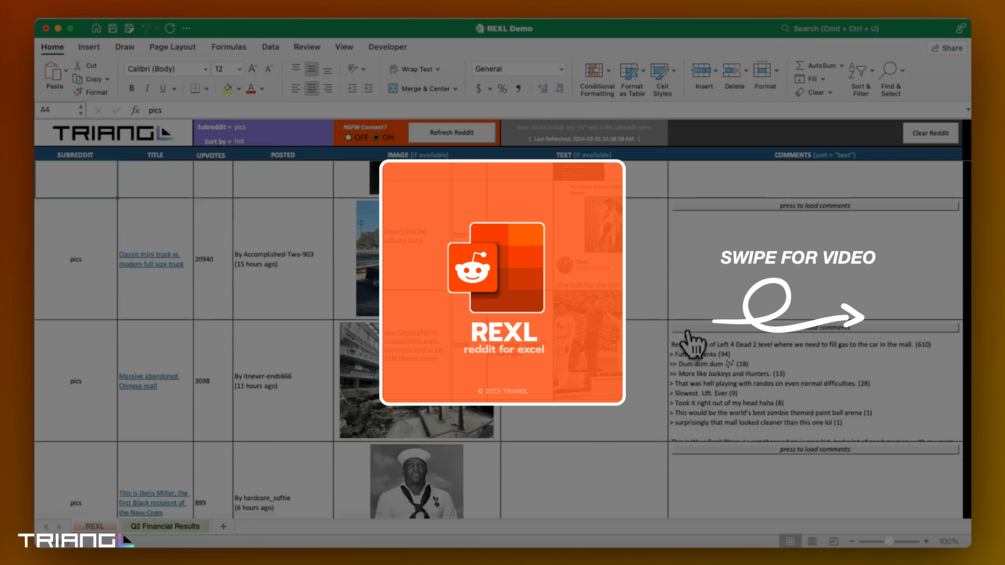Increase font size with larger A icon
Image resolution: width=1005 pixels, height=565 pixels.
[253, 69]
